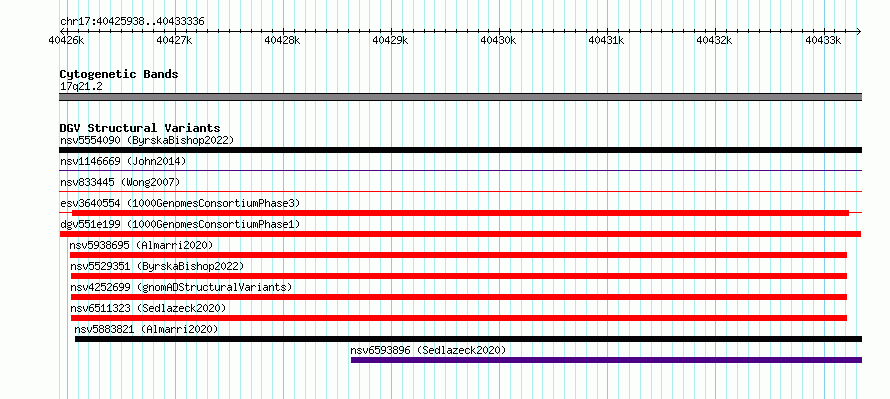Open dgv551e199 (1000GenomesConsortiumPhase1) label

[180, 224]
